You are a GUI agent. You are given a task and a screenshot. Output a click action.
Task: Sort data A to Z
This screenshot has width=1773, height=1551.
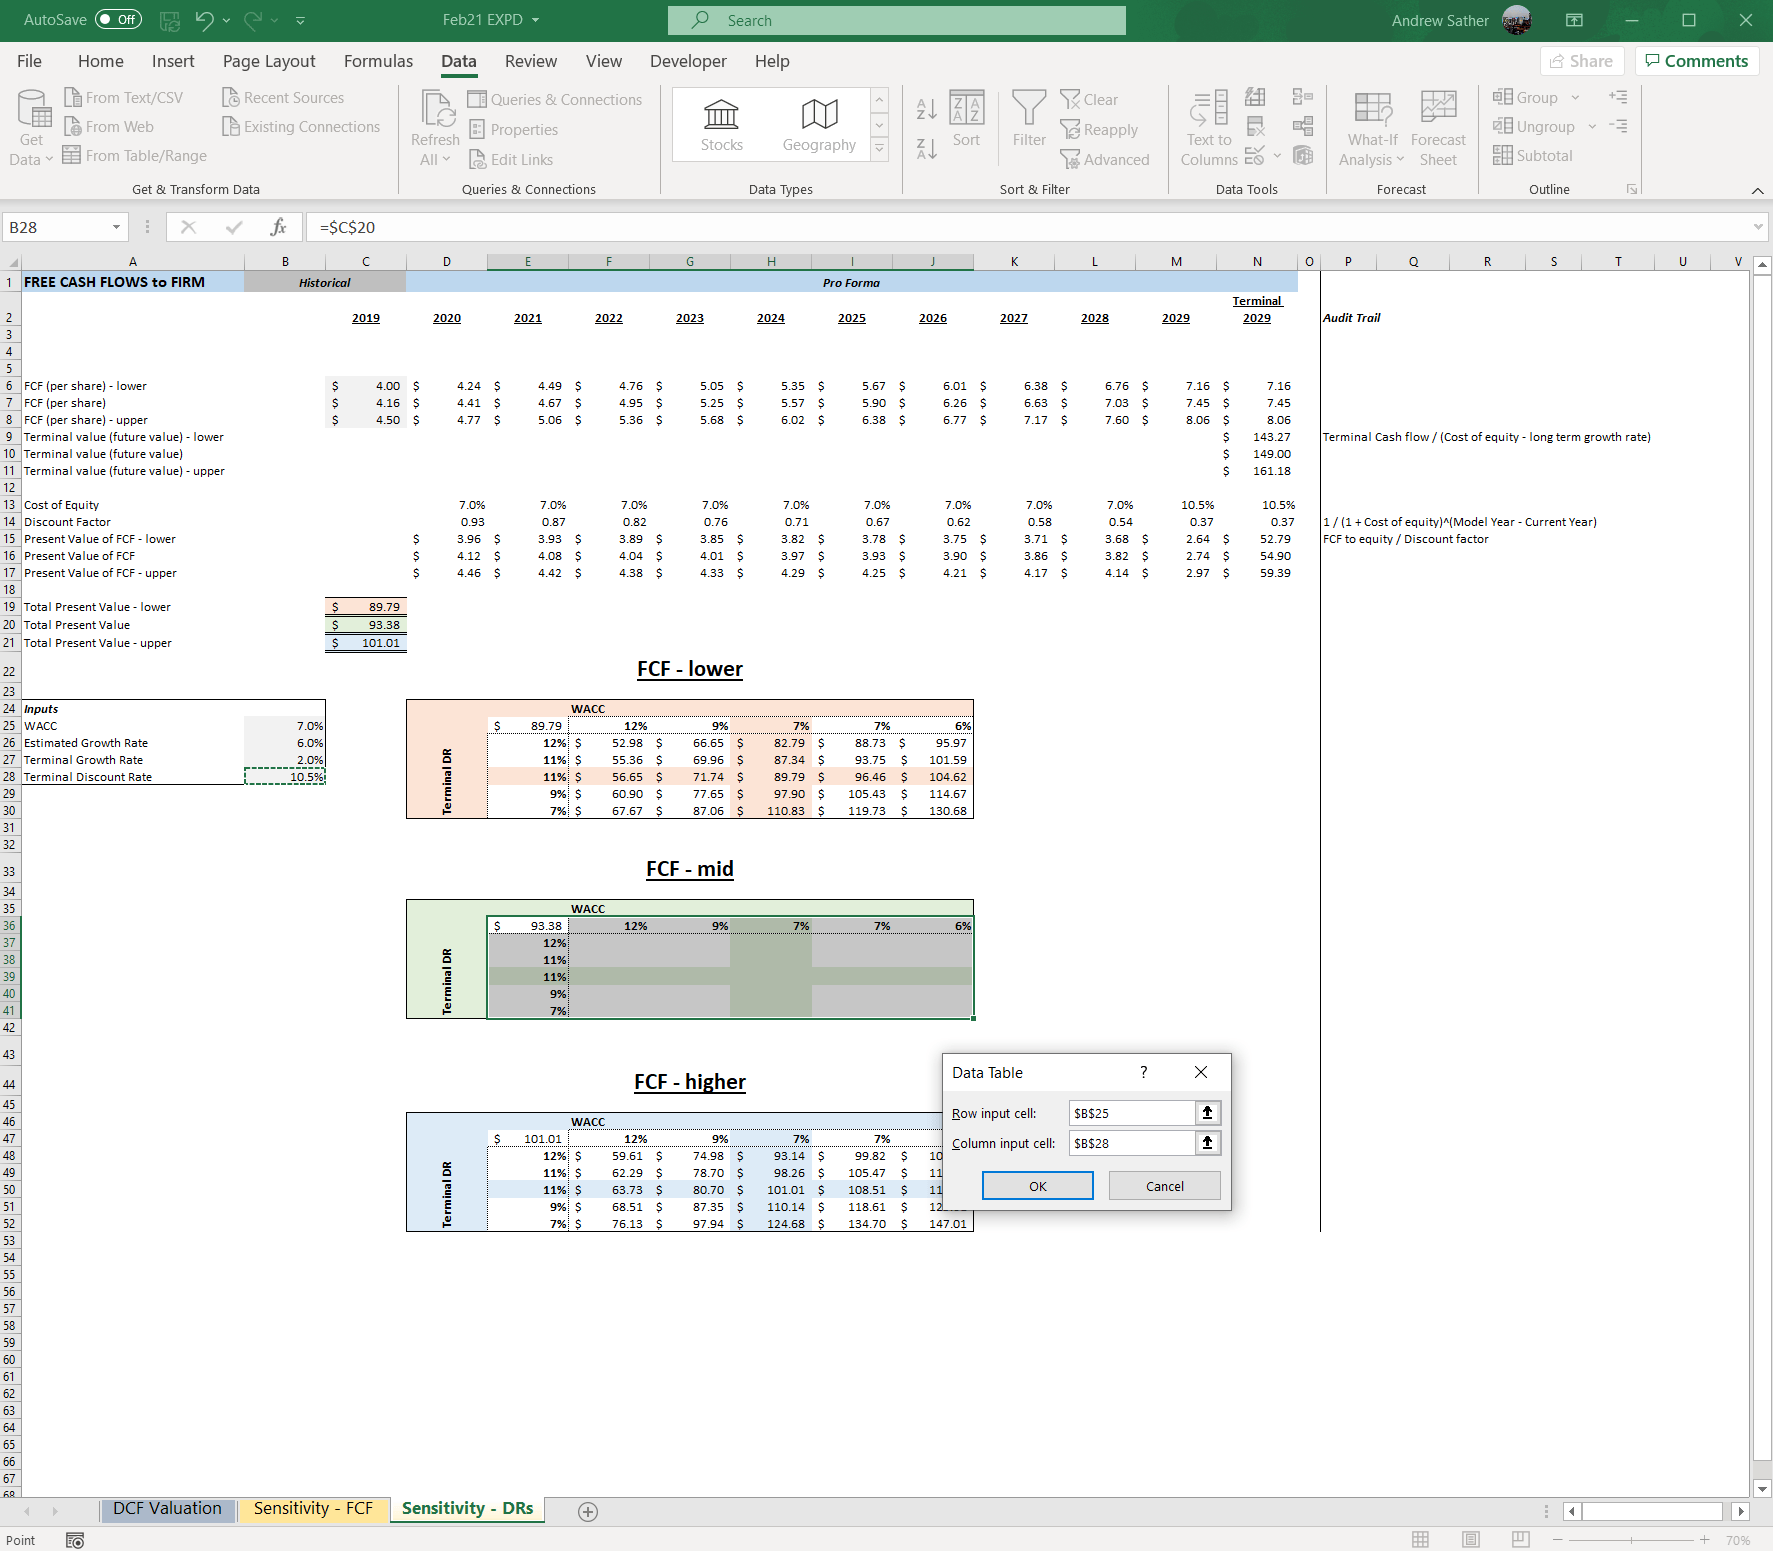tap(925, 107)
